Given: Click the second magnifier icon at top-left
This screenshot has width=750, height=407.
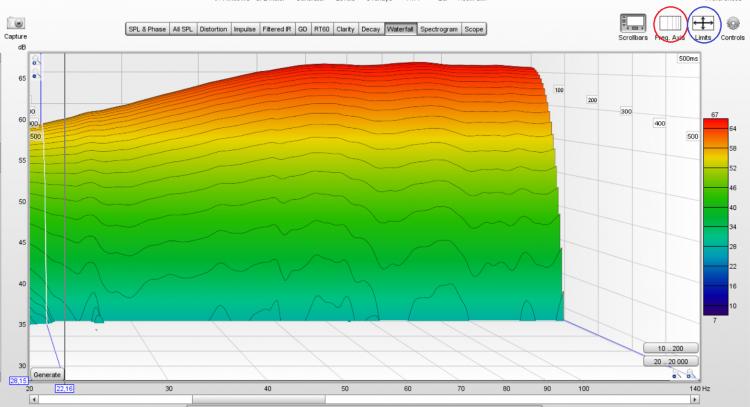Looking at the screenshot, I should [36, 75].
